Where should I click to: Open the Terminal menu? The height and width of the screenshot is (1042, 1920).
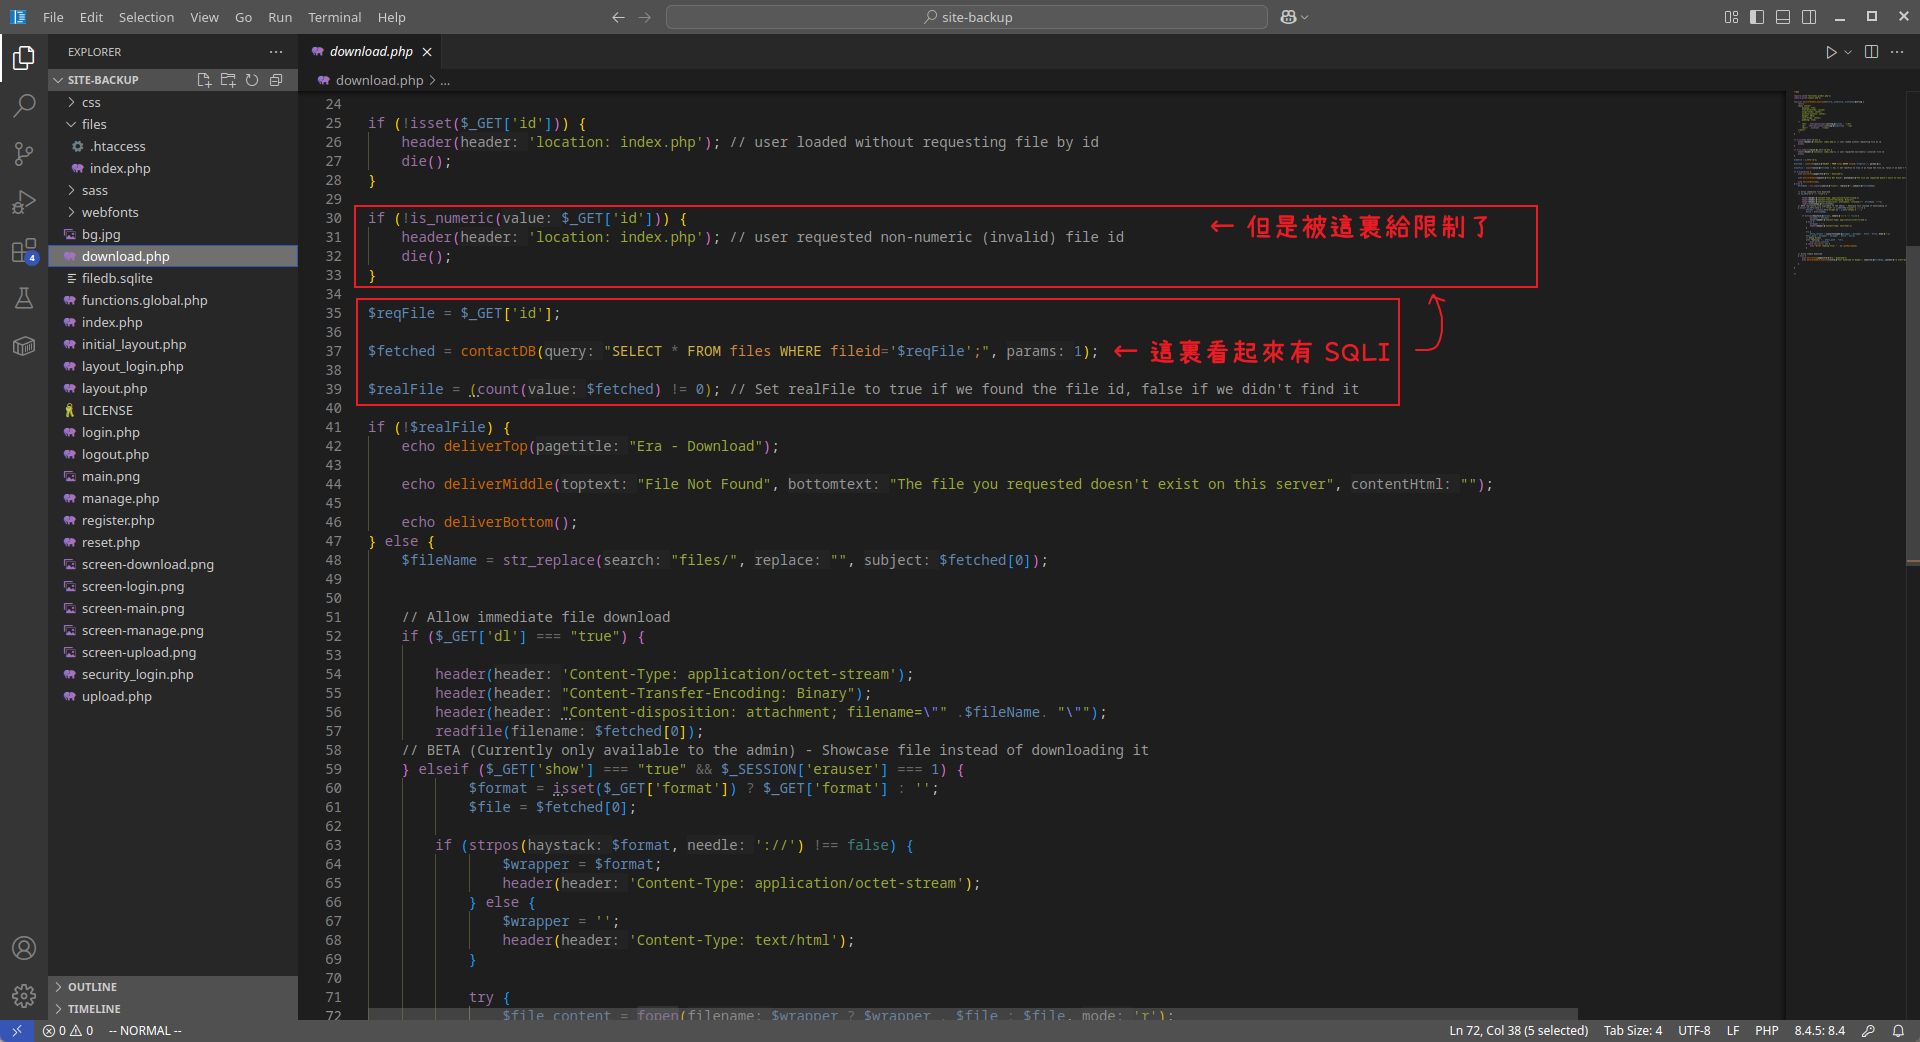coord(334,17)
